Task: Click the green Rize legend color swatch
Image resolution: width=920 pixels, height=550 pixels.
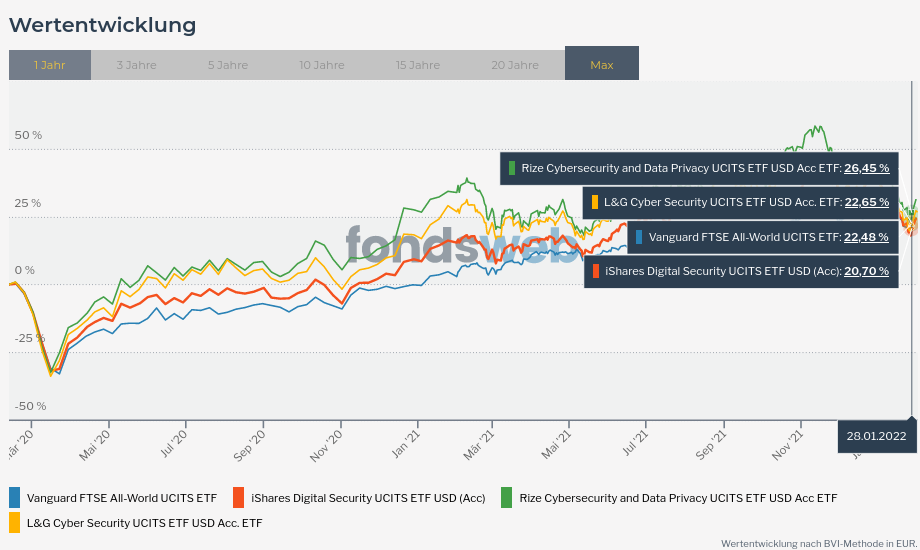Action: [506, 497]
